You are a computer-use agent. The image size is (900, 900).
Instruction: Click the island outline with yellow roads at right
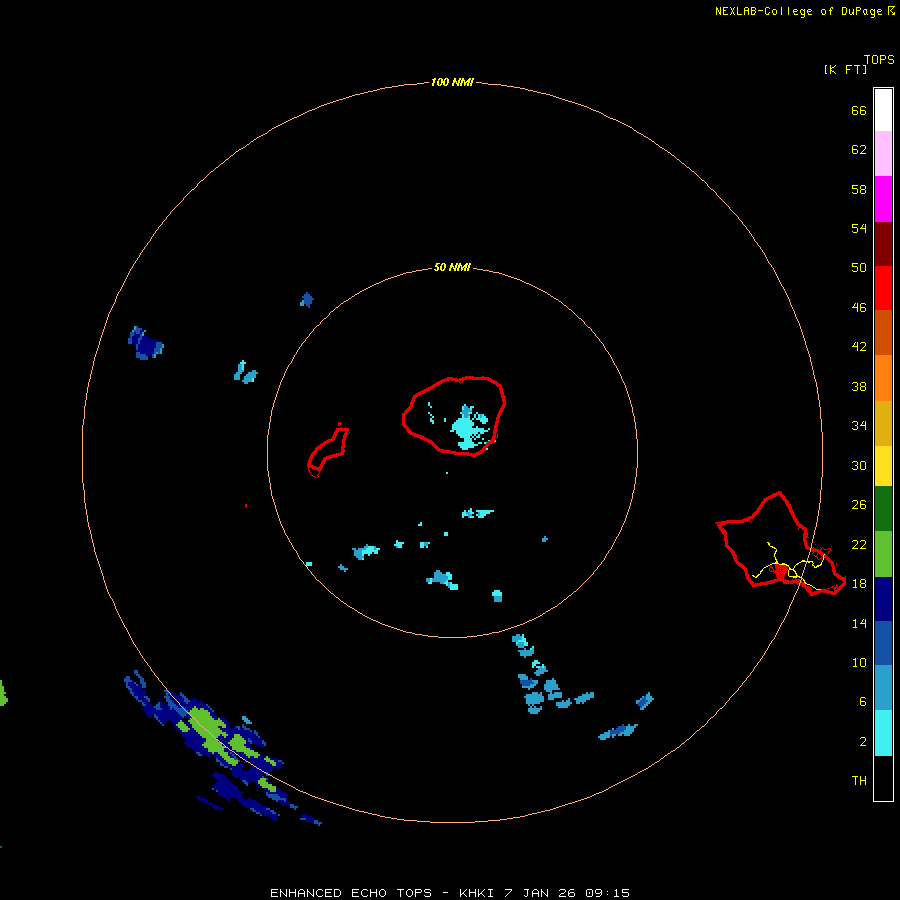click(x=781, y=544)
